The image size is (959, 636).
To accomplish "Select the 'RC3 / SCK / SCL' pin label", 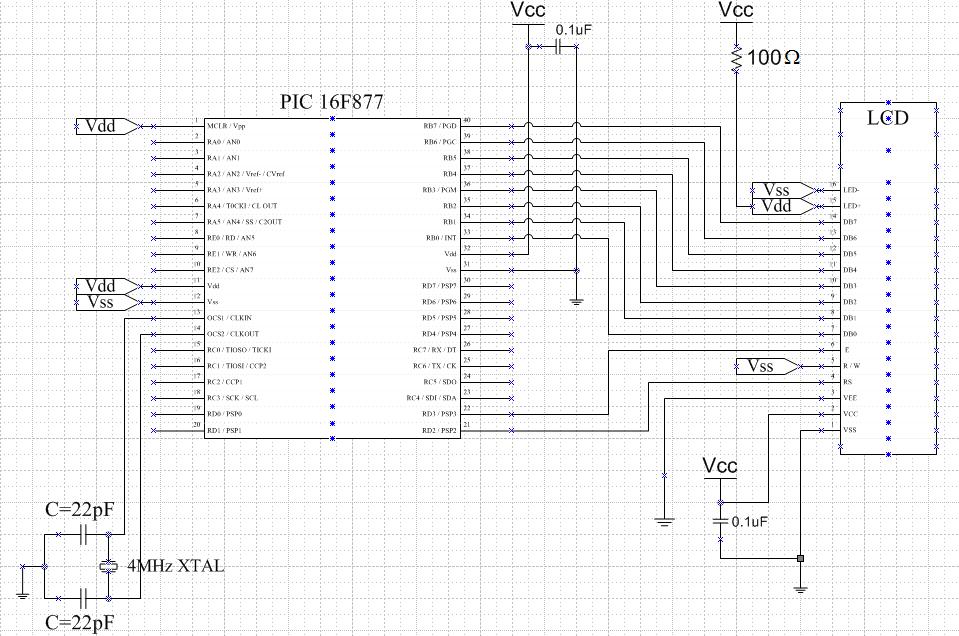I will point(232,398).
